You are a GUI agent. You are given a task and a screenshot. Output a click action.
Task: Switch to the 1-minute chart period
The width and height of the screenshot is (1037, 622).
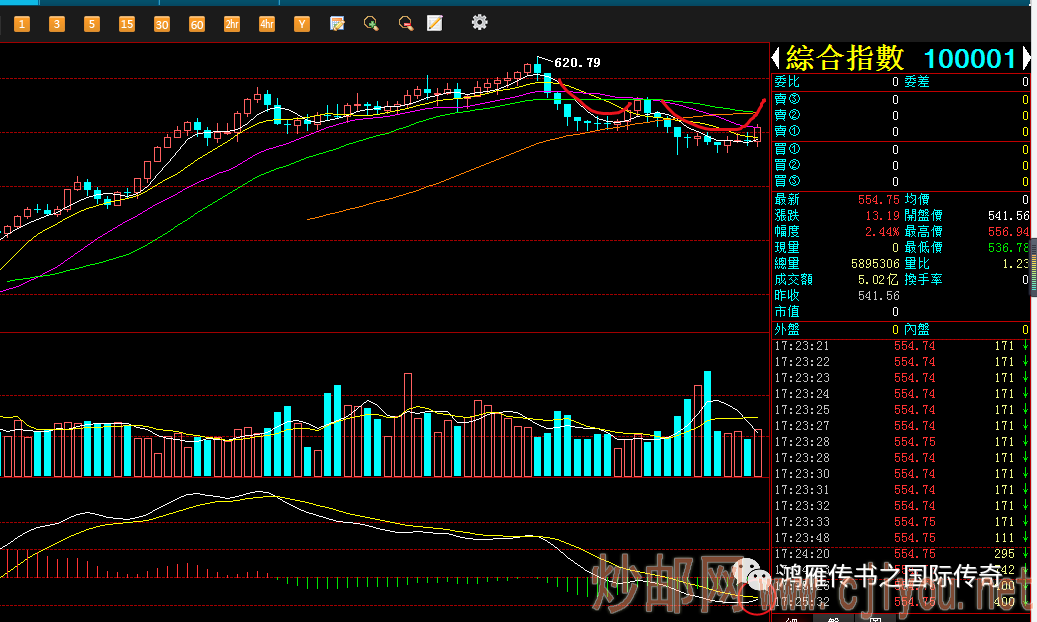coord(22,23)
